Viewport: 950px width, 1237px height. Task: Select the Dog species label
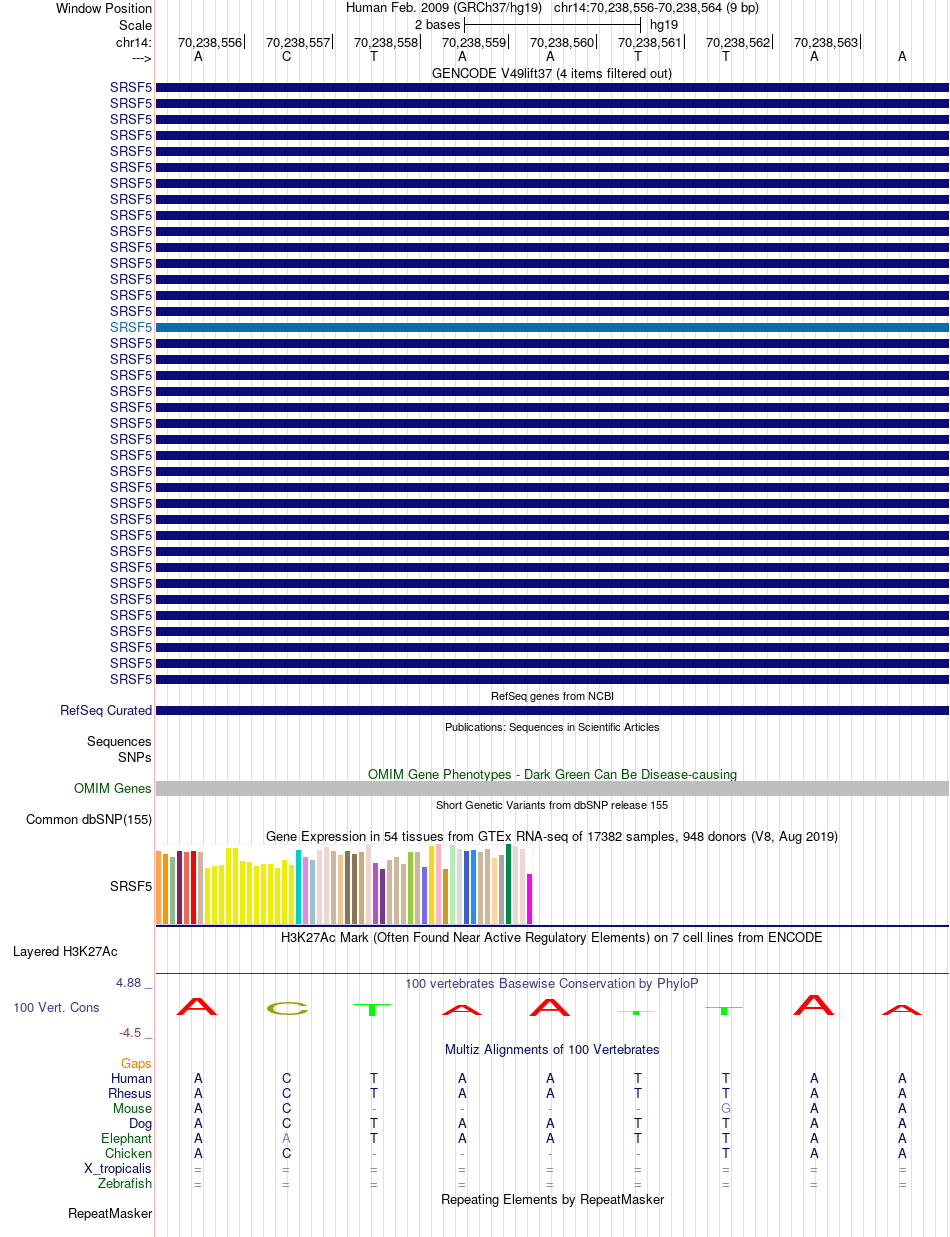click(x=140, y=1123)
